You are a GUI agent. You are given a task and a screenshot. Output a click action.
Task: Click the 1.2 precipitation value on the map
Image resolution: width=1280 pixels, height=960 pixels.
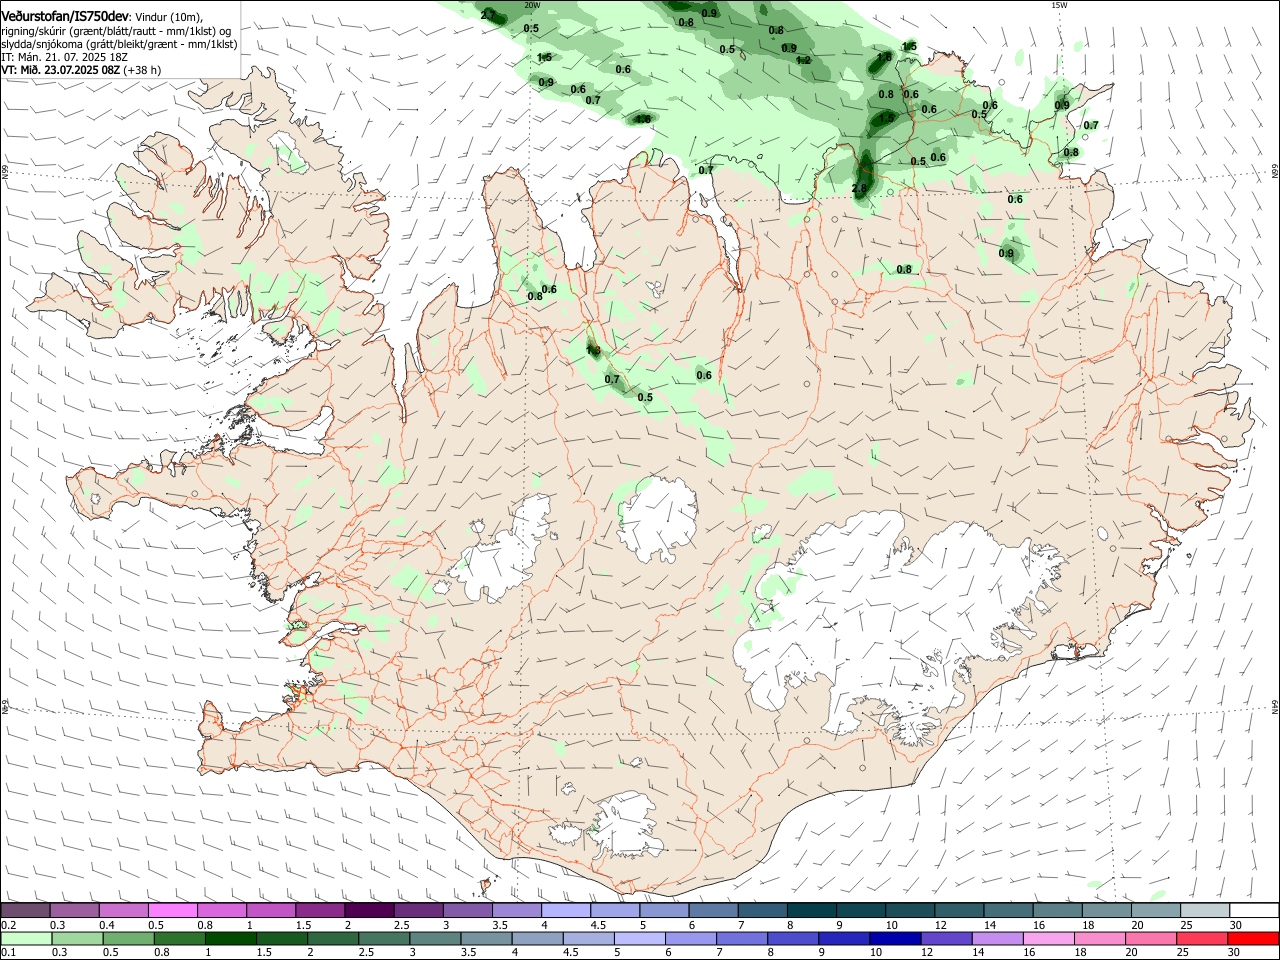coord(803,60)
